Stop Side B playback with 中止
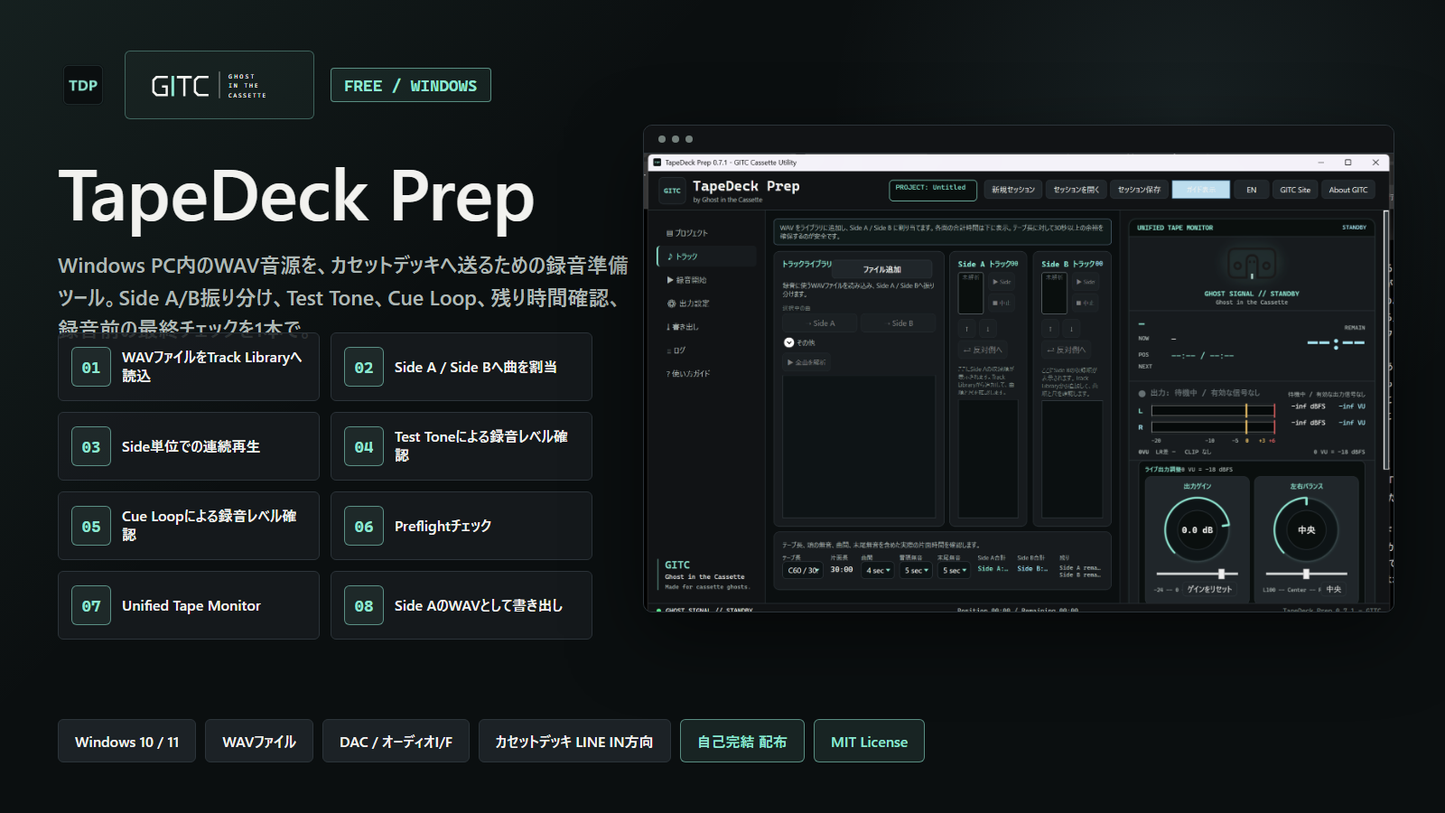1445x813 pixels. (1086, 302)
